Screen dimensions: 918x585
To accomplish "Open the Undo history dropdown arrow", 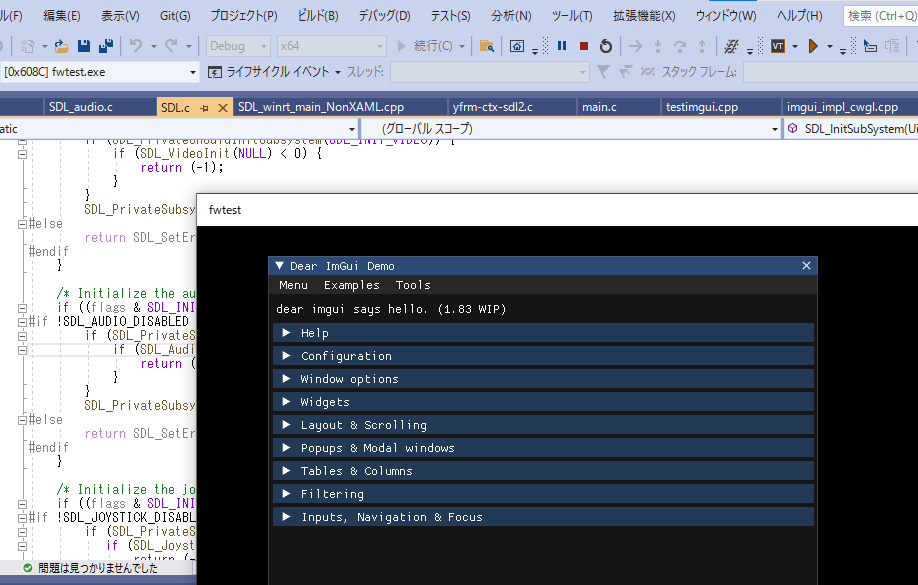I will (153, 46).
